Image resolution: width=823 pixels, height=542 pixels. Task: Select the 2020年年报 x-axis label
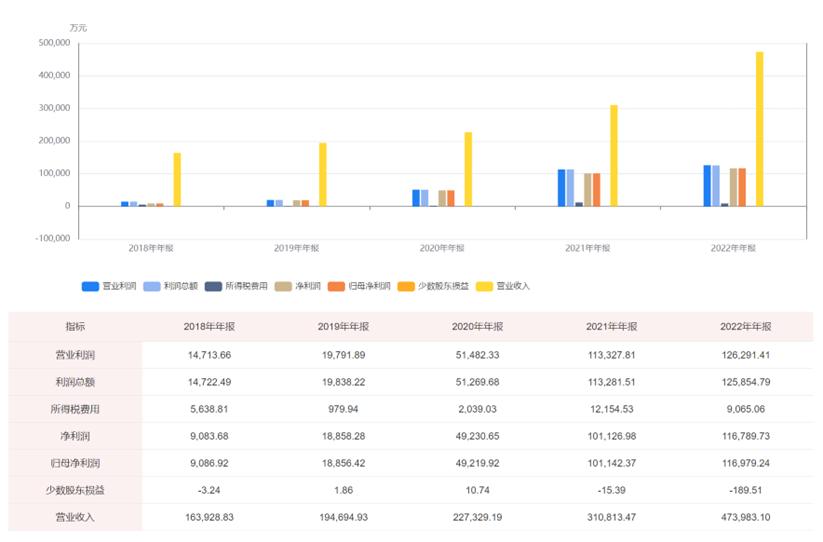[440, 248]
